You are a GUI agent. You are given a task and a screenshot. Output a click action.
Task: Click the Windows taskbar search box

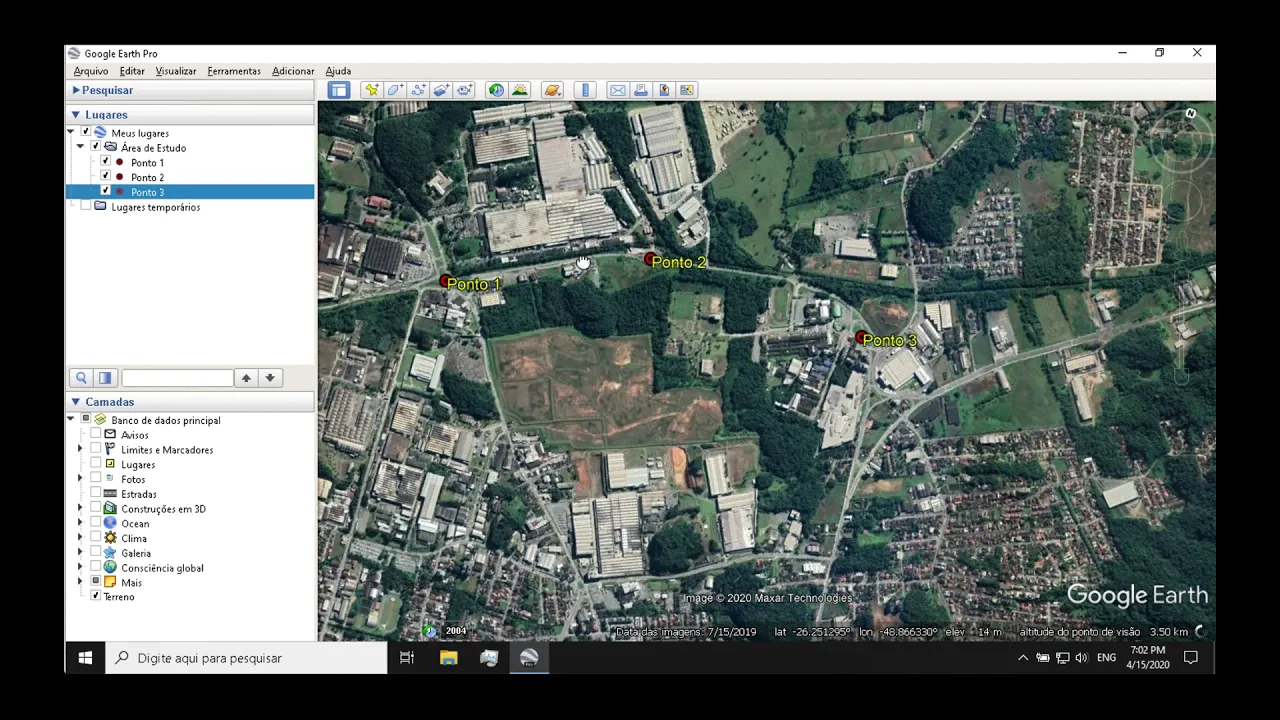coord(247,658)
